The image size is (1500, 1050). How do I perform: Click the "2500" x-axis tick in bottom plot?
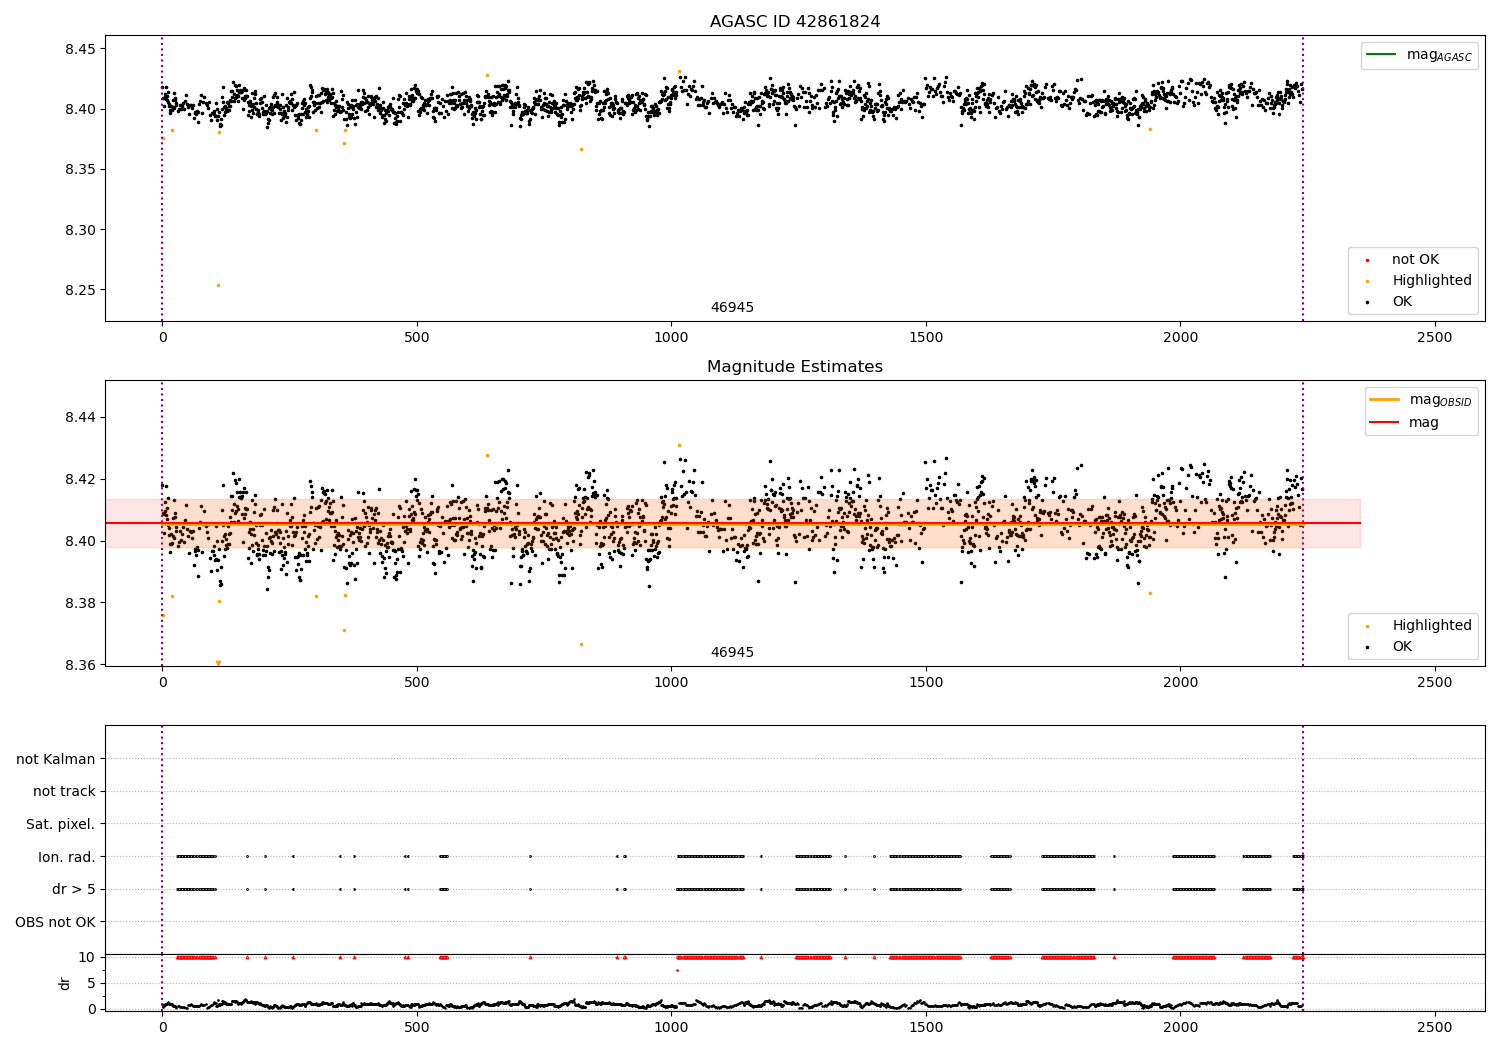(x=1435, y=1026)
